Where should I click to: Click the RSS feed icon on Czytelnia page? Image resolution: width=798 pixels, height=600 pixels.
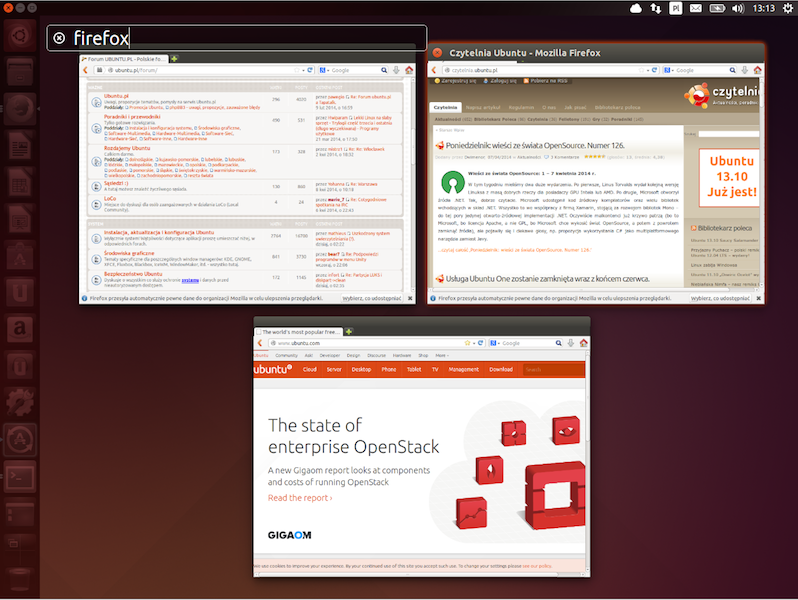[526, 81]
